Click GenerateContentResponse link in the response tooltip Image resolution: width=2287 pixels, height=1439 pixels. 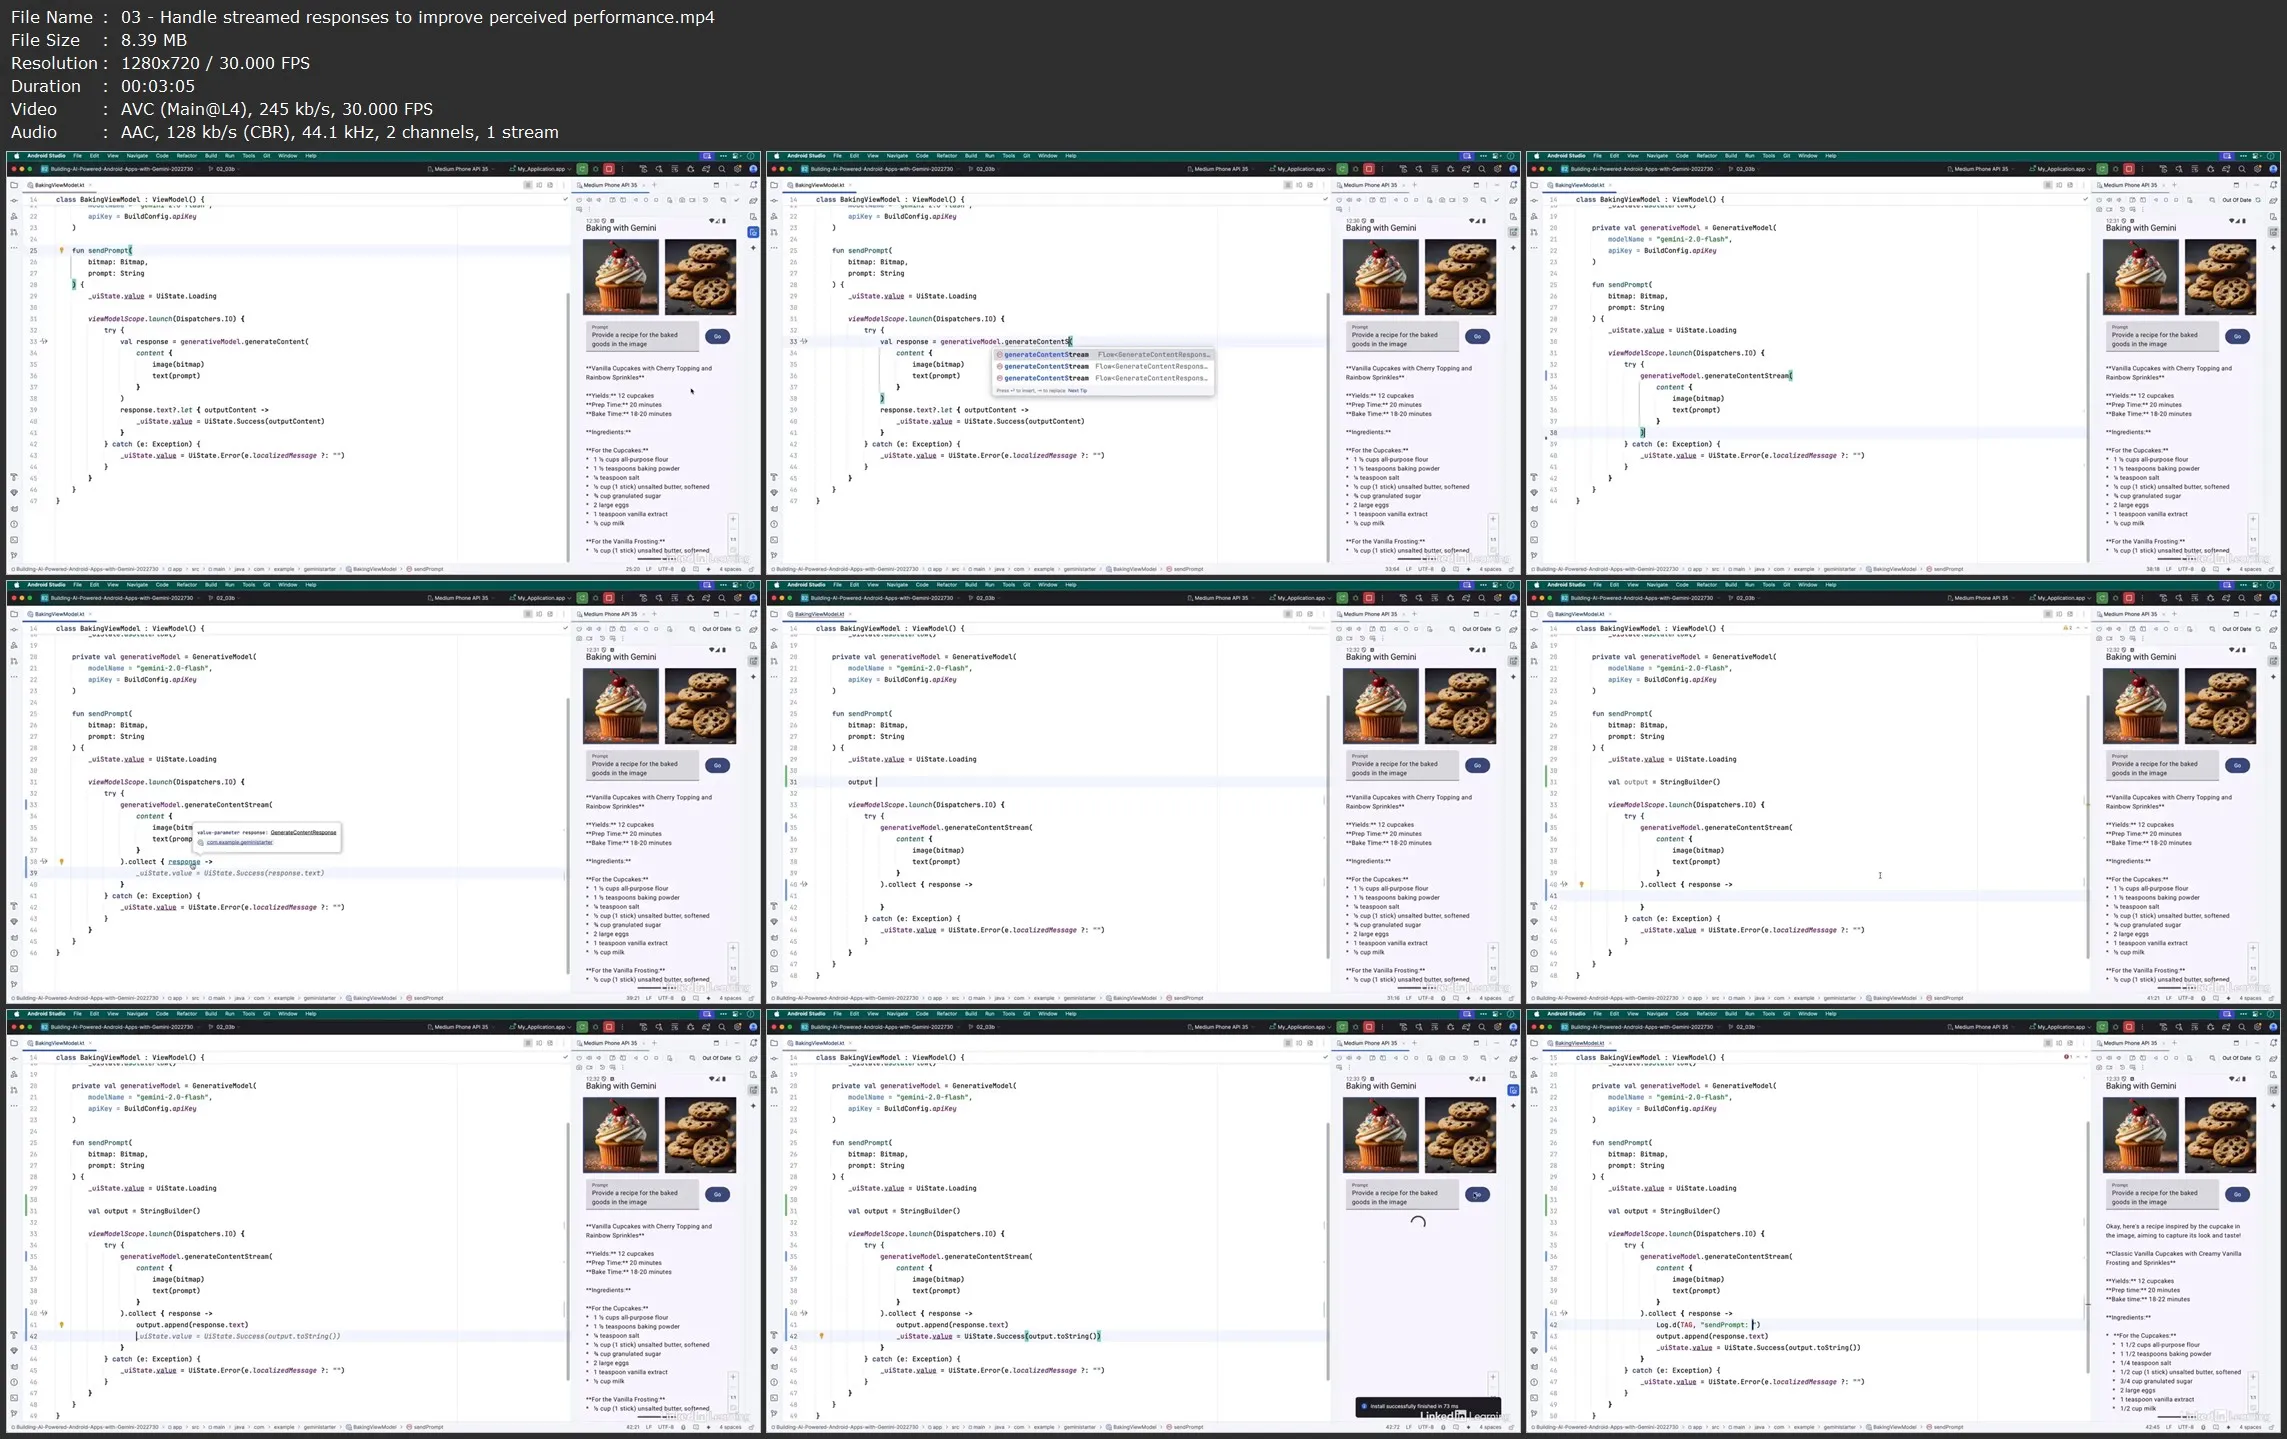coord(303,832)
